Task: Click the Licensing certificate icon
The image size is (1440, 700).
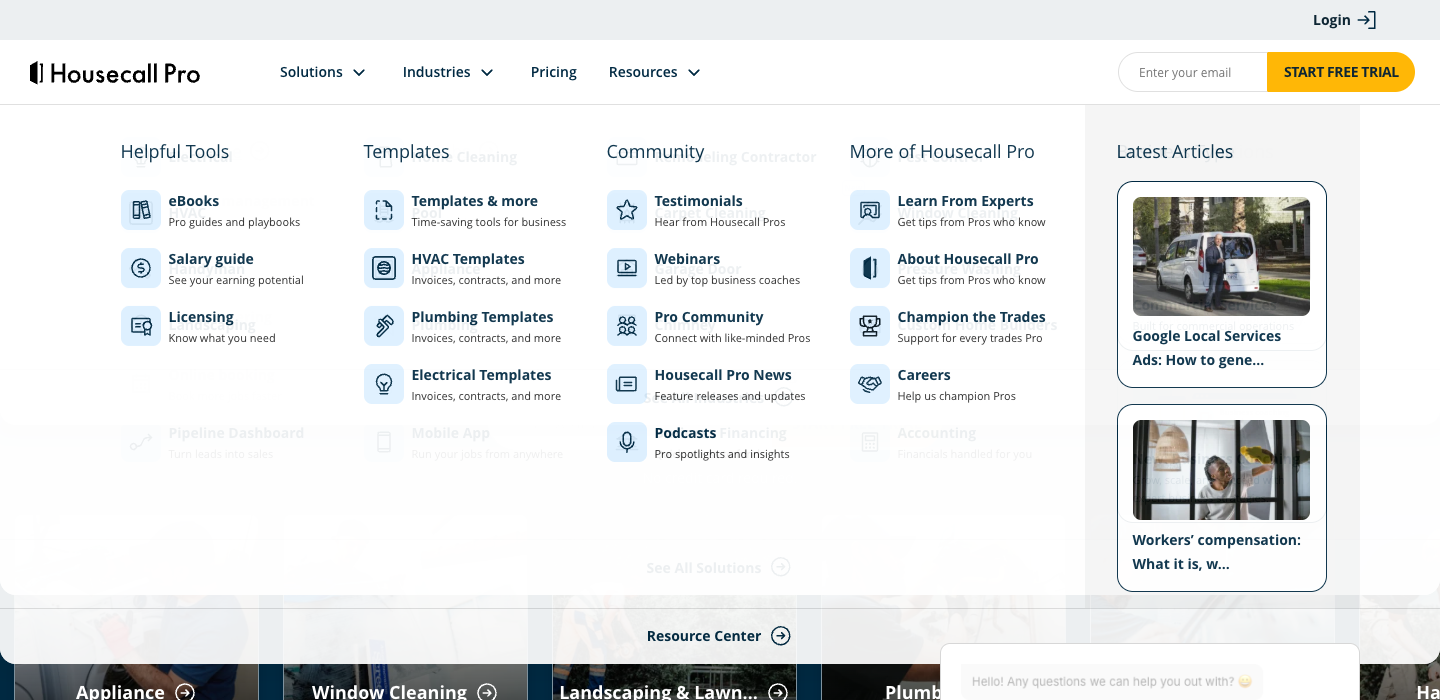Action: click(141, 326)
